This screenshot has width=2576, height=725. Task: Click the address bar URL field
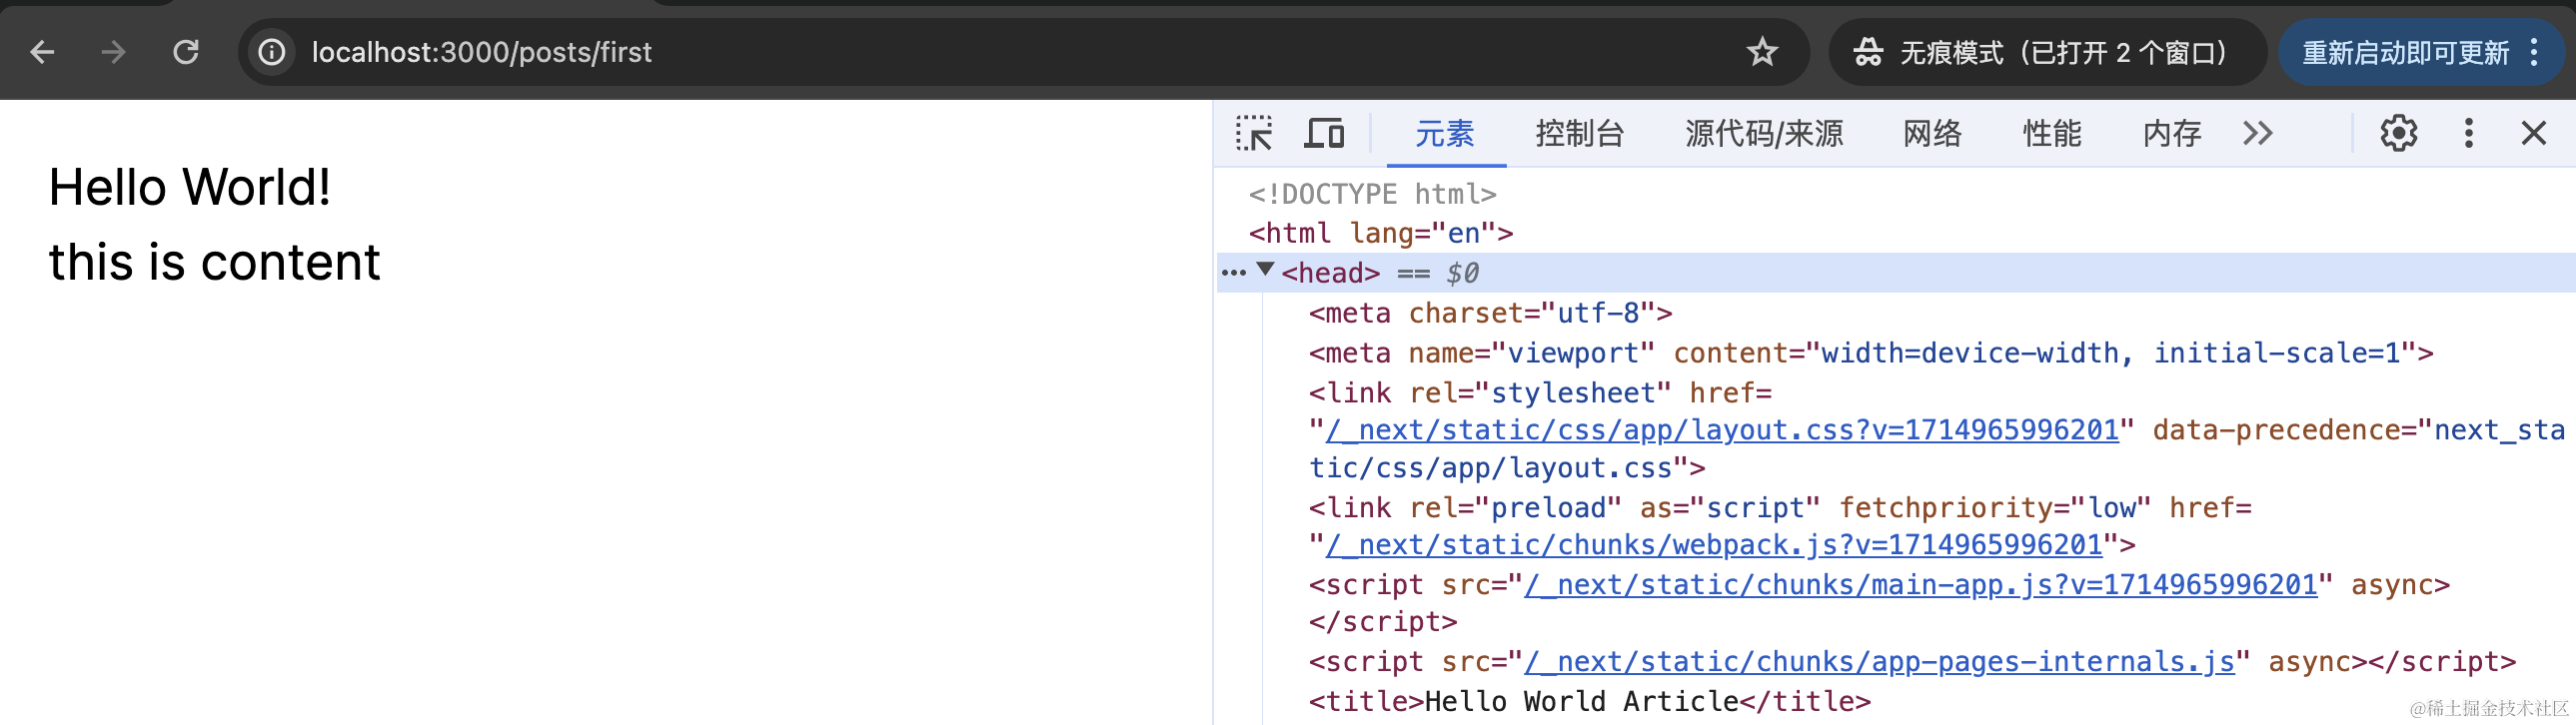click(900, 52)
